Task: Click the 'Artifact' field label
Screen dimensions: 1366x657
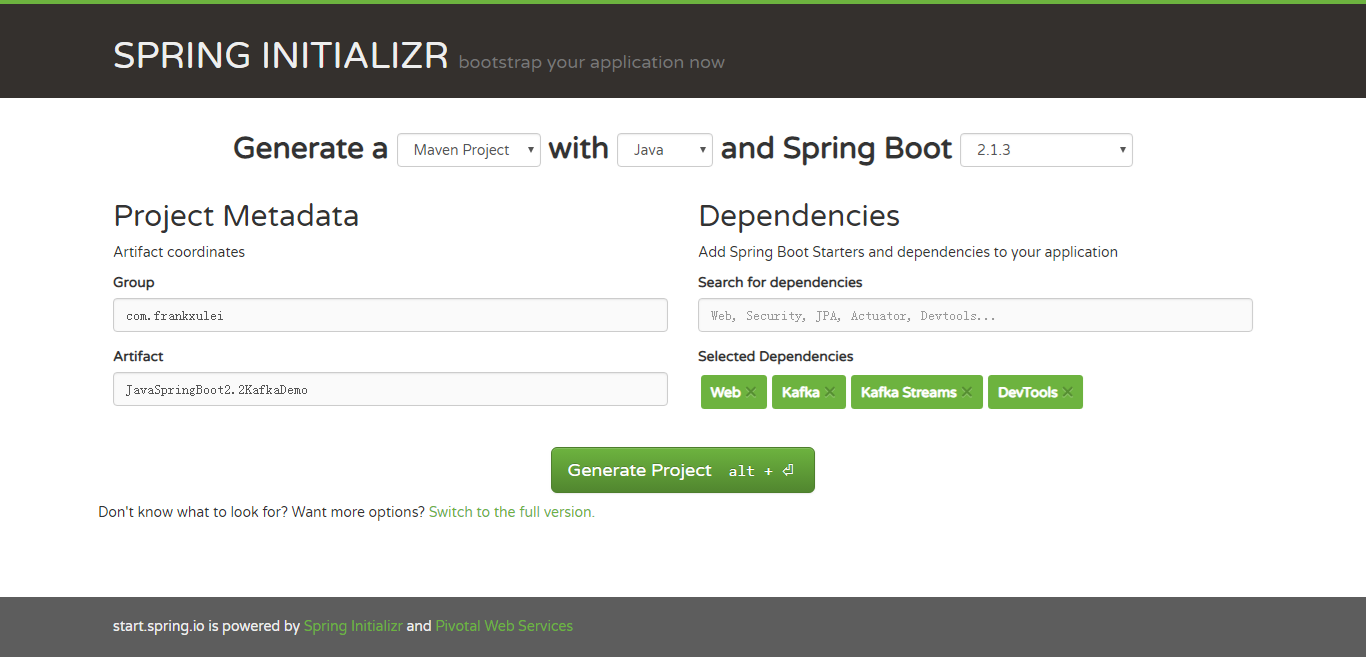Action: coord(138,356)
